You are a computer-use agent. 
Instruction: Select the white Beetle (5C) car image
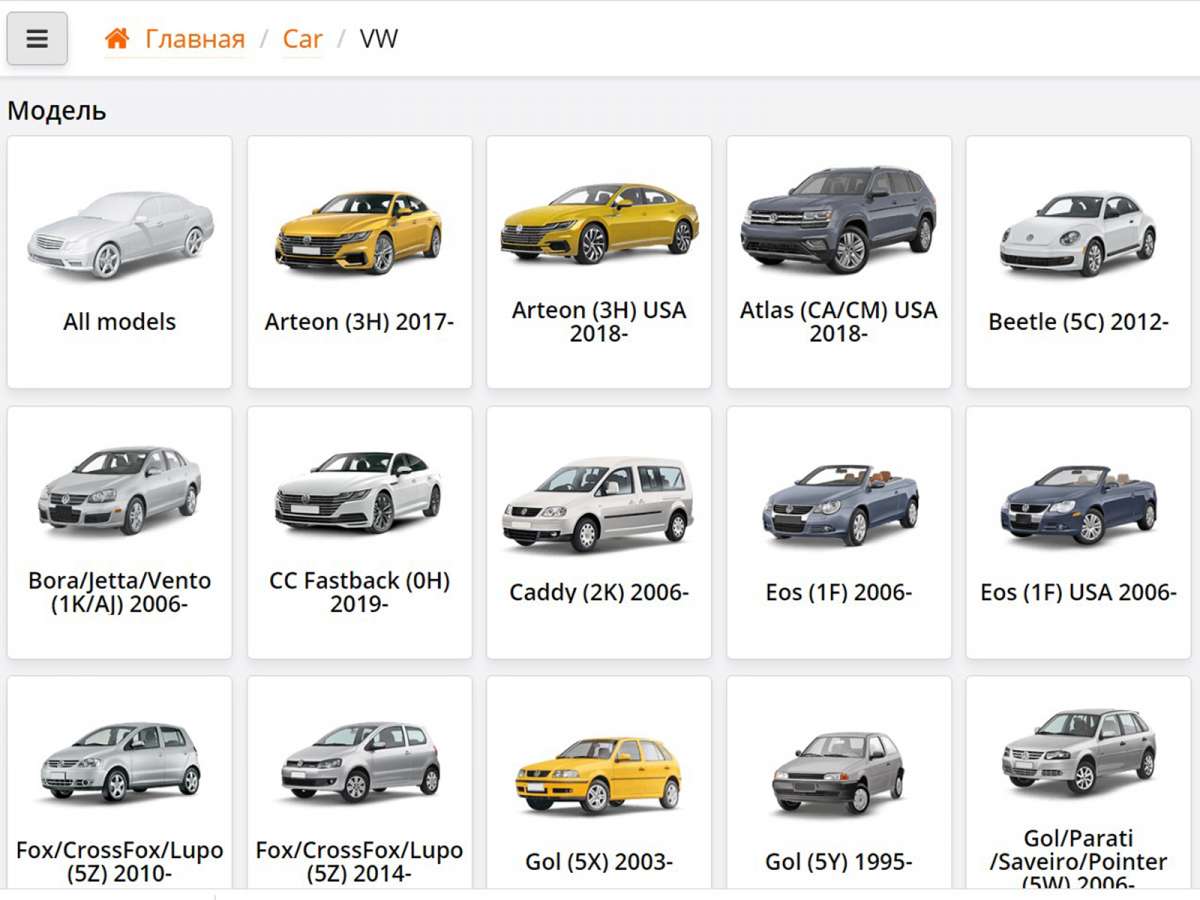click(1078, 234)
